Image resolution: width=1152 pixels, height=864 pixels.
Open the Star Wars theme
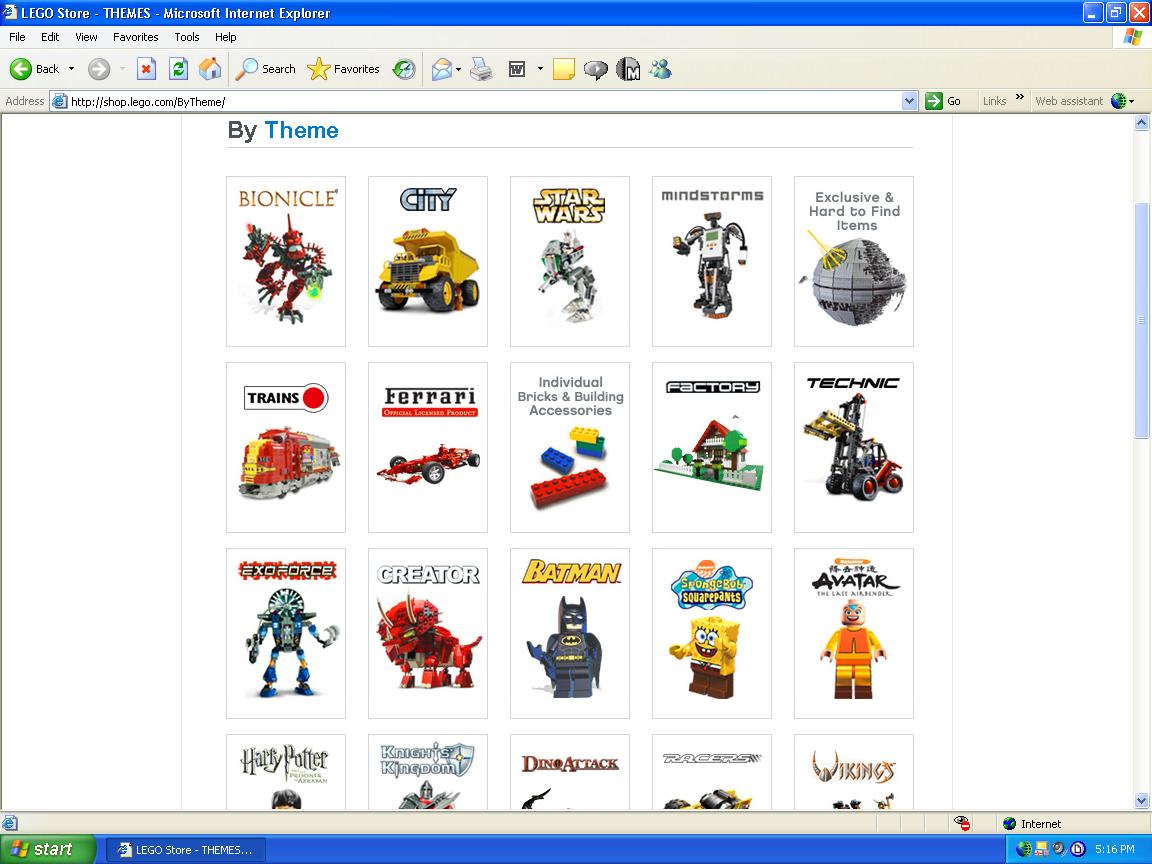coord(569,261)
